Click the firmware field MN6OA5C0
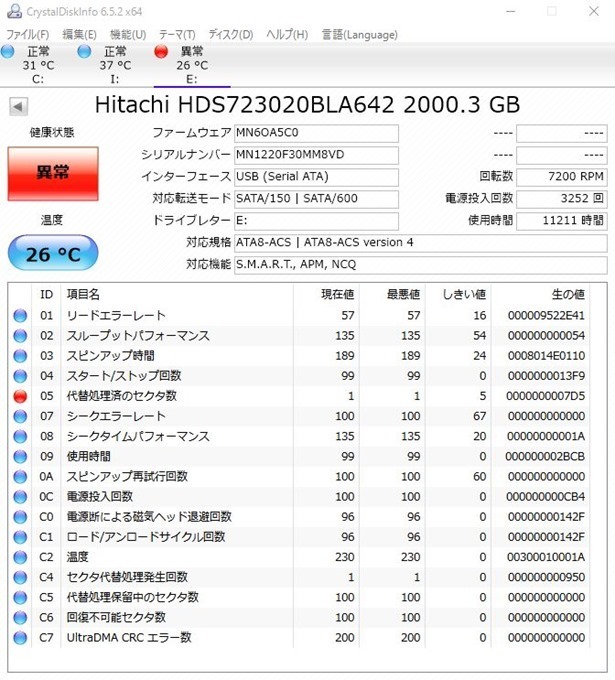Viewport: 615px width, 680px height. coord(316,133)
